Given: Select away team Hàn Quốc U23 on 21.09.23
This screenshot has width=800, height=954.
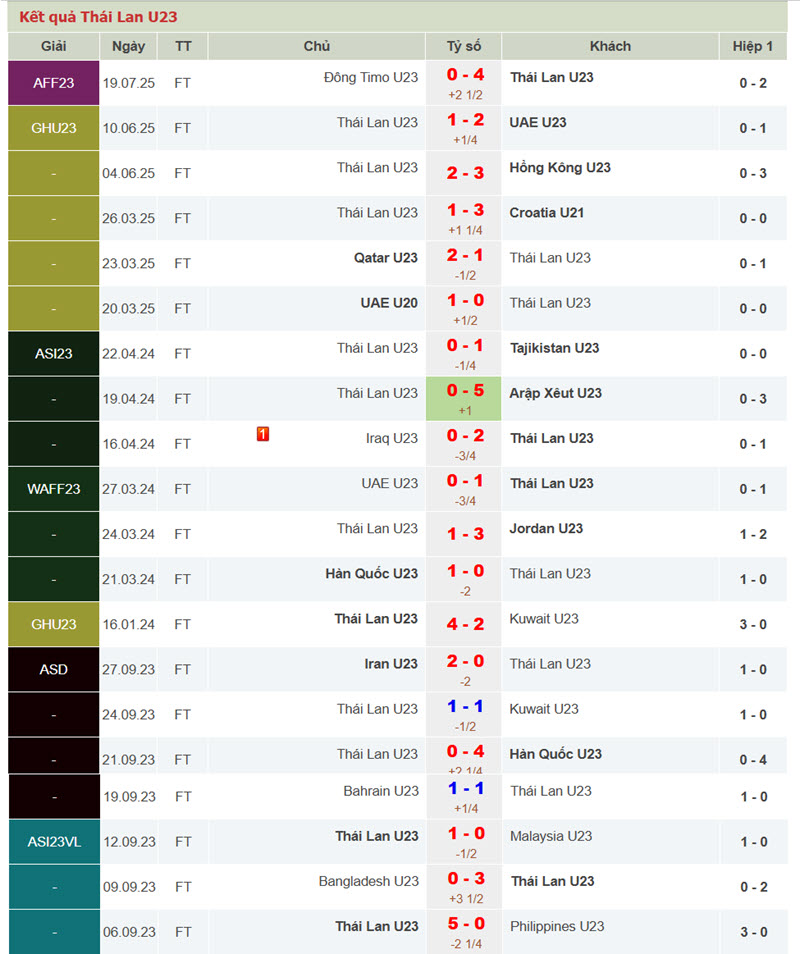Looking at the screenshot, I should [x=555, y=754].
